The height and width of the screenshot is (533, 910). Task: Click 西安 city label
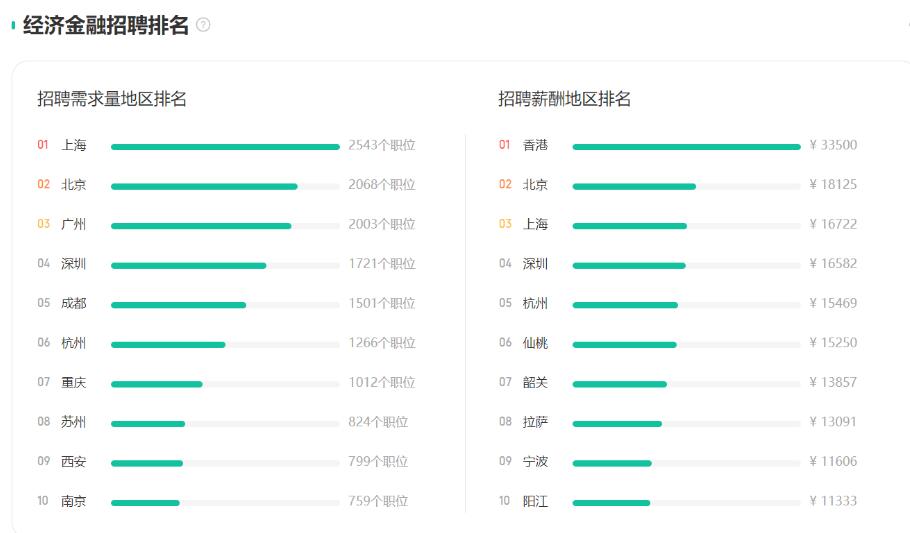tap(74, 462)
